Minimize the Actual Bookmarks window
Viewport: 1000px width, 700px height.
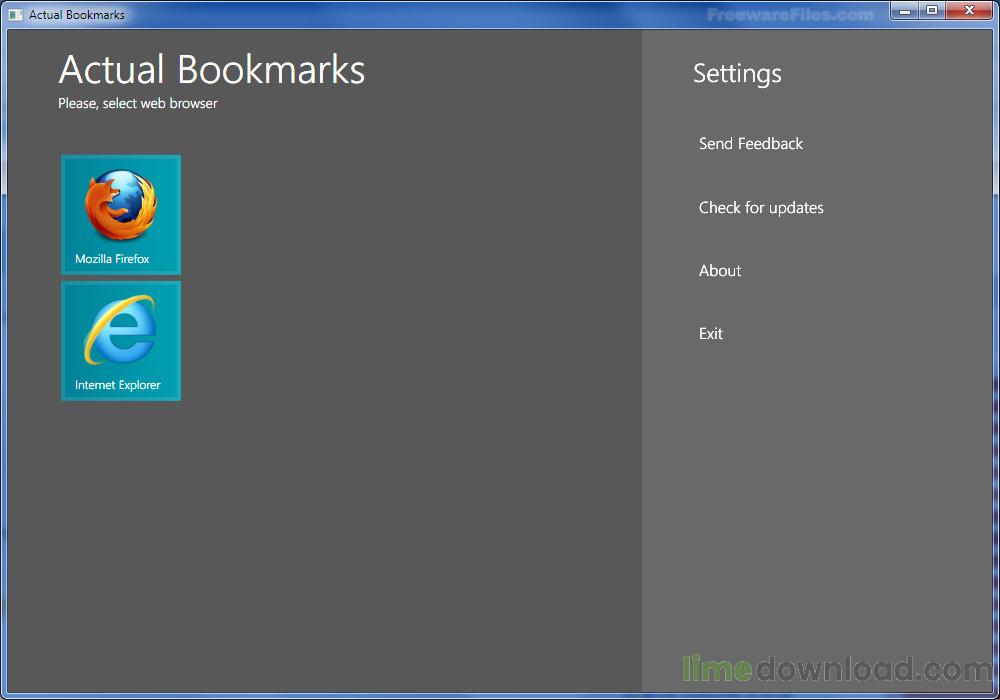(904, 11)
